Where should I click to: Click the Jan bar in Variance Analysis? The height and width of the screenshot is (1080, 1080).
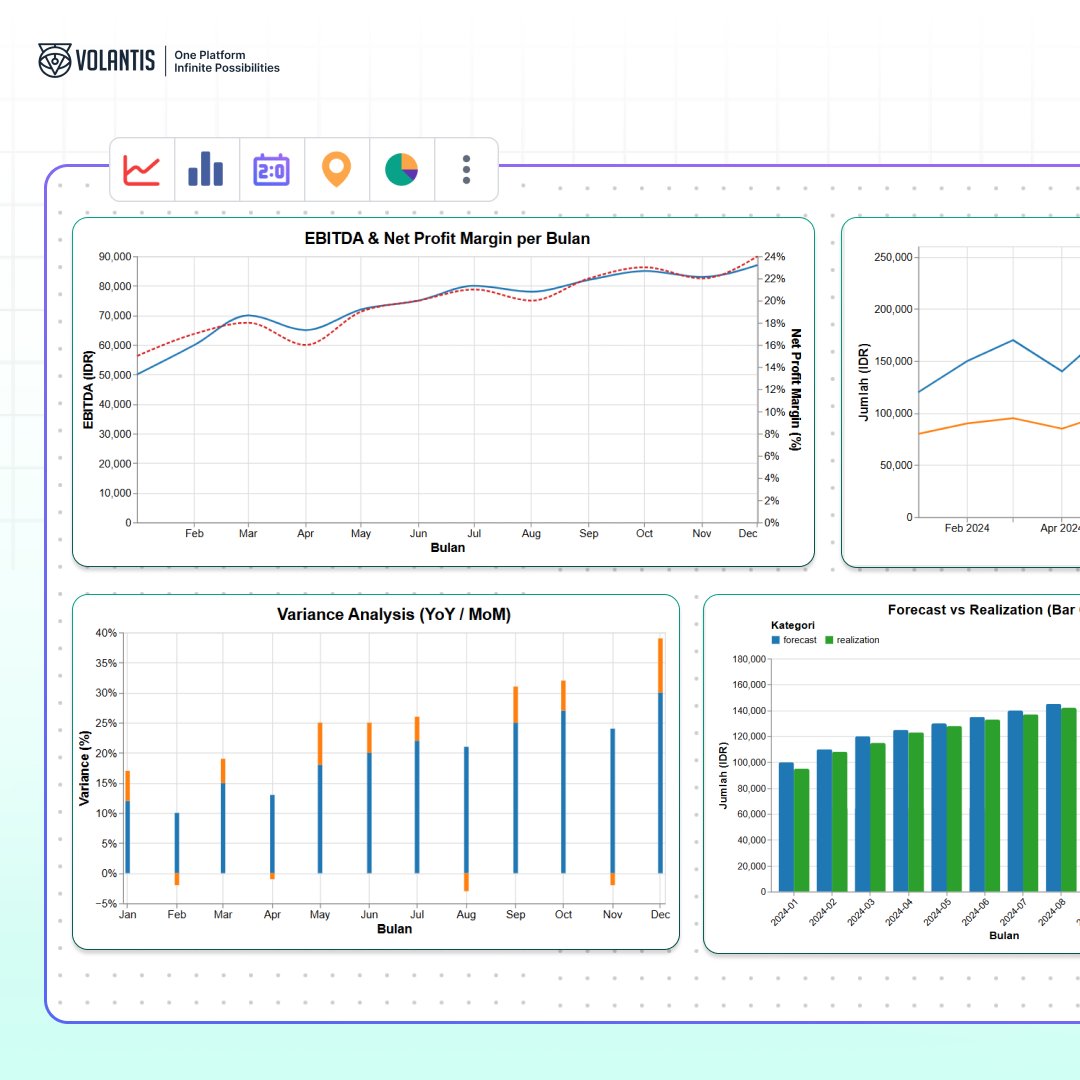click(127, 822)
